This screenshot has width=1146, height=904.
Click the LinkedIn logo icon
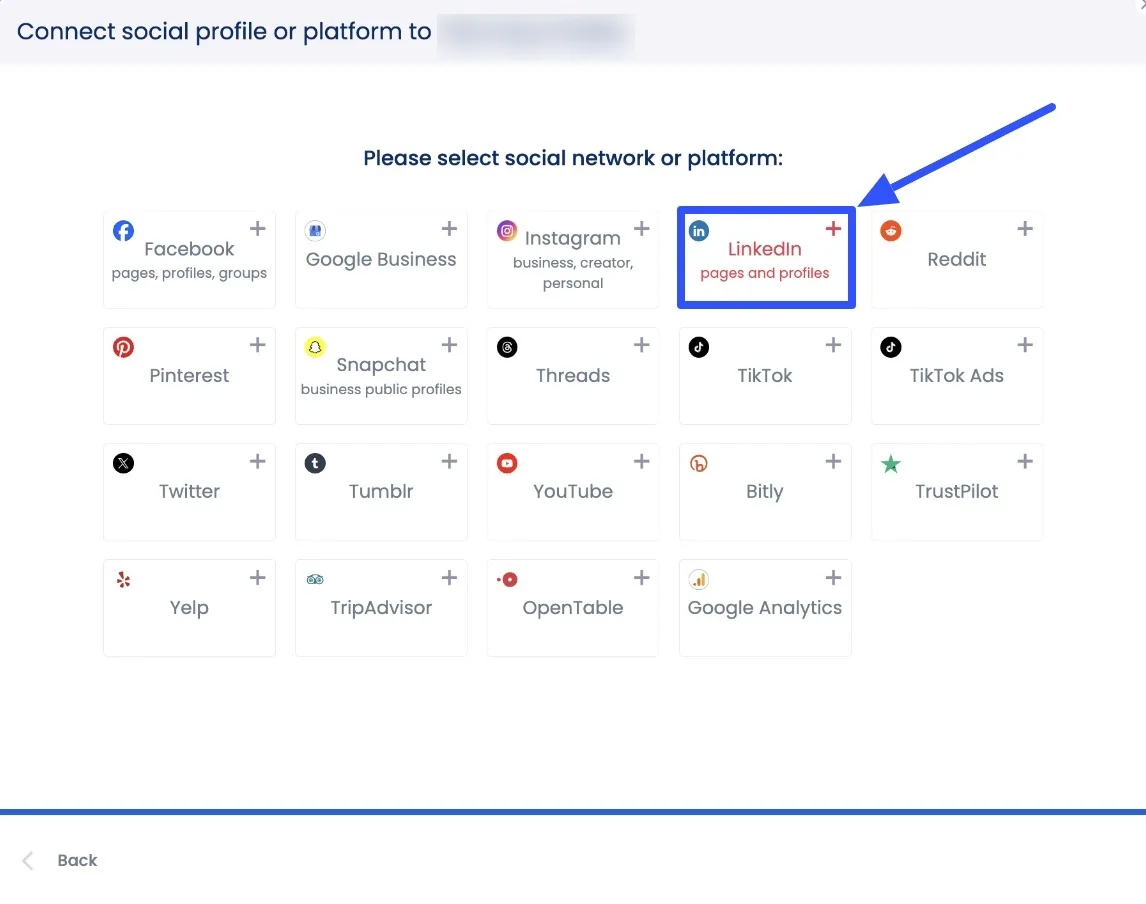point(699,231)
